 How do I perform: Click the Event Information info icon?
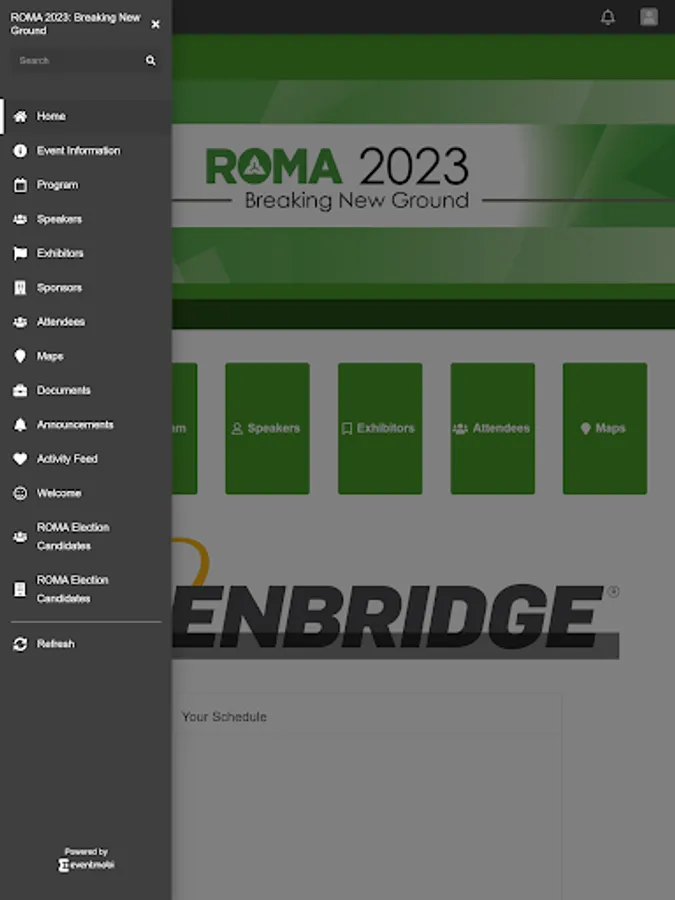pyautogui.click(x=20, y=151)
